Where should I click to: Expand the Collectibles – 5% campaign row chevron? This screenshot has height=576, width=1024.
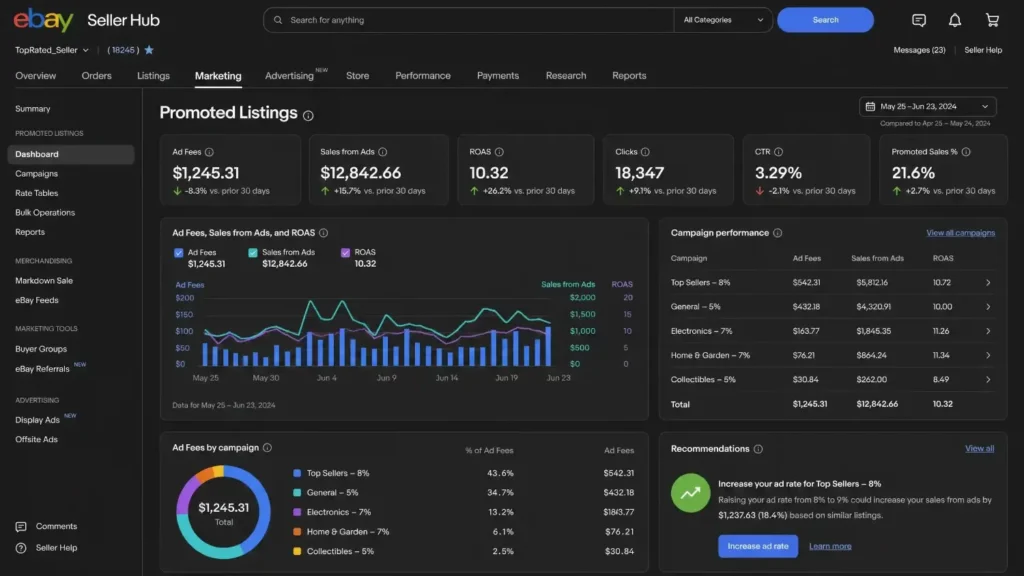988,379
